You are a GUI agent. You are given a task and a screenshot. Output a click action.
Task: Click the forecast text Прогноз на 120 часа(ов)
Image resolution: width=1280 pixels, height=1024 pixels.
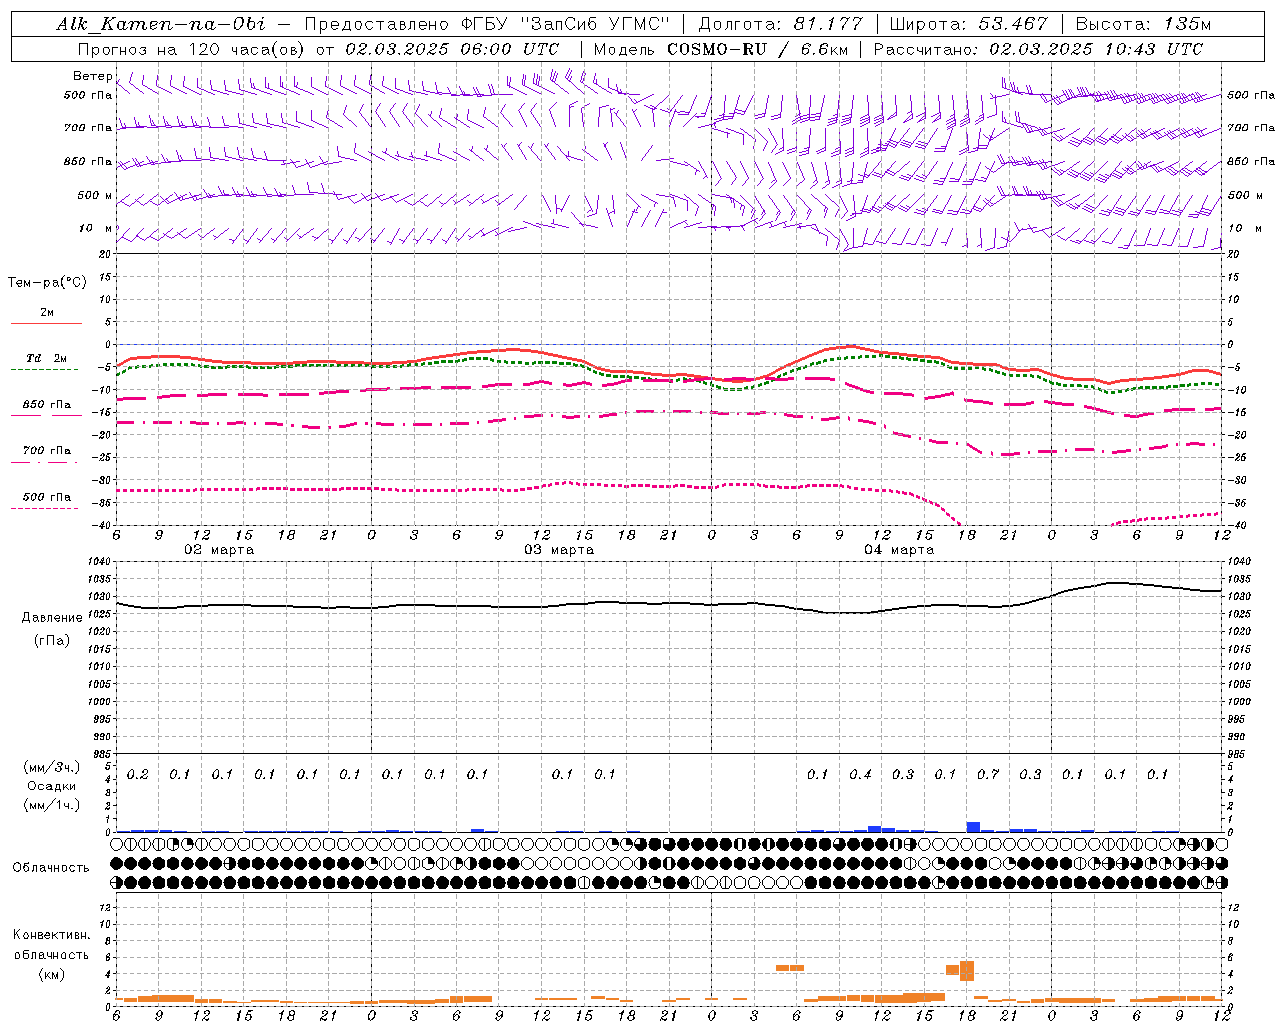point(191,49)
